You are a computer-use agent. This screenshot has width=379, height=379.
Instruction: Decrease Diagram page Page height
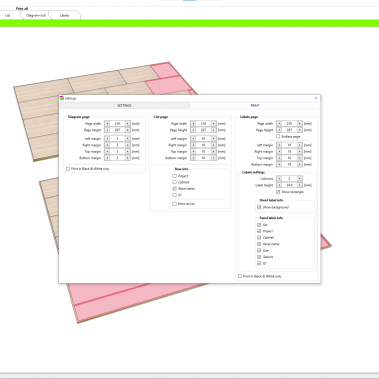coord(107,130)
